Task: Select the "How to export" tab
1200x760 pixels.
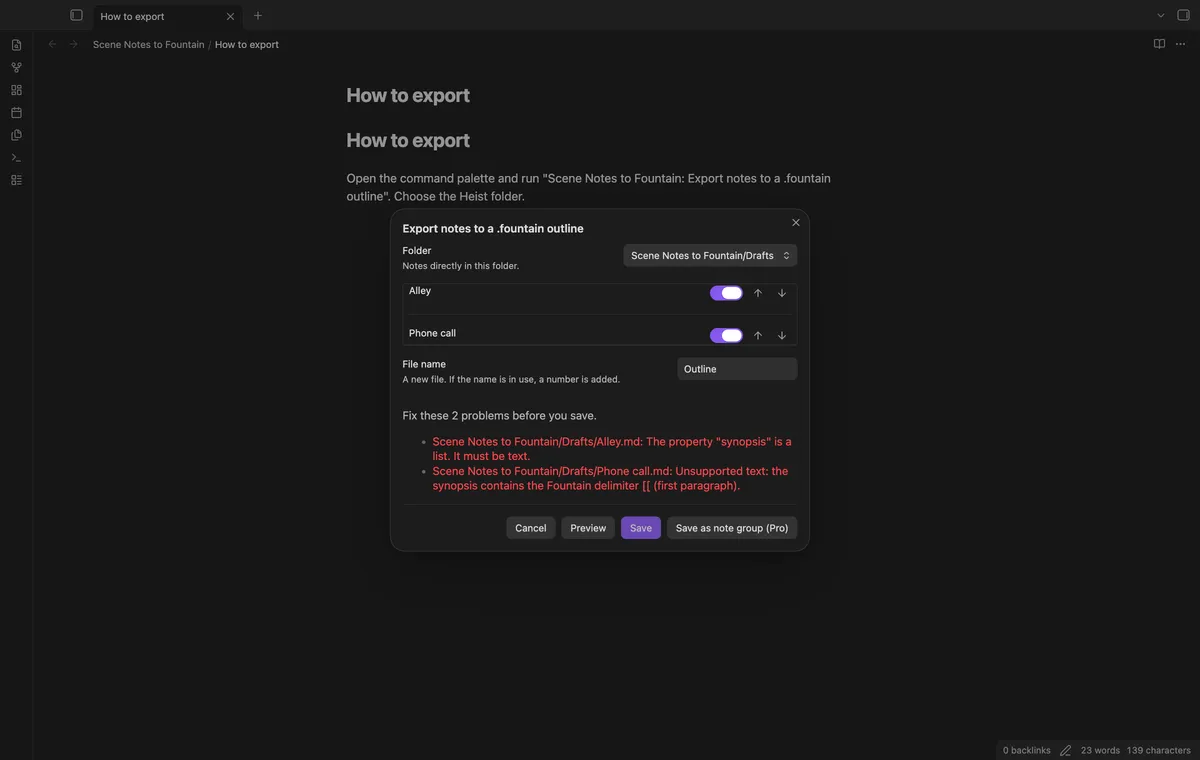Action: click(x=165, y=16)
